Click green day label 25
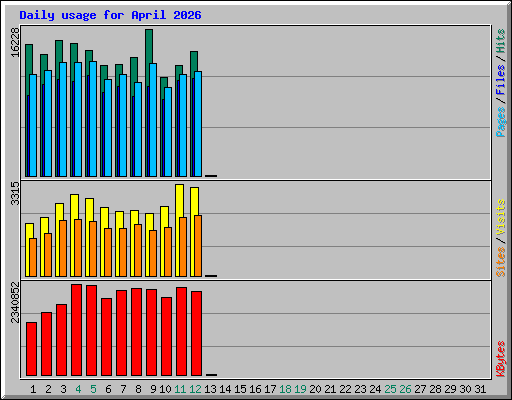The image size is (512, 400). tap(390, 389)
